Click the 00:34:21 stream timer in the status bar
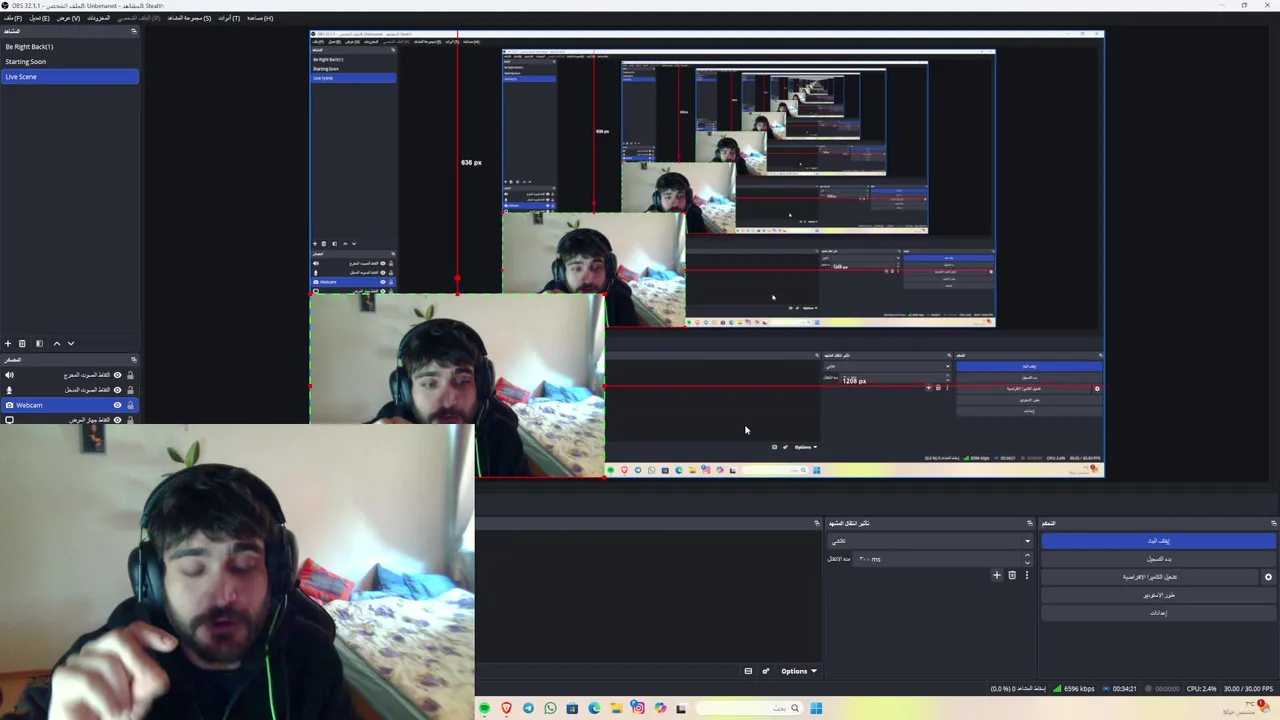 [1124, 689]
